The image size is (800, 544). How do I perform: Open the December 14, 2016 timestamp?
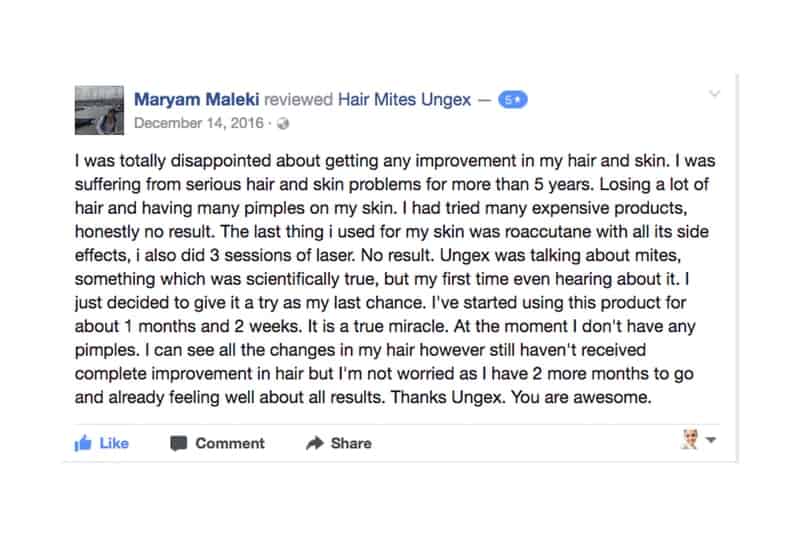click(199, 123)
